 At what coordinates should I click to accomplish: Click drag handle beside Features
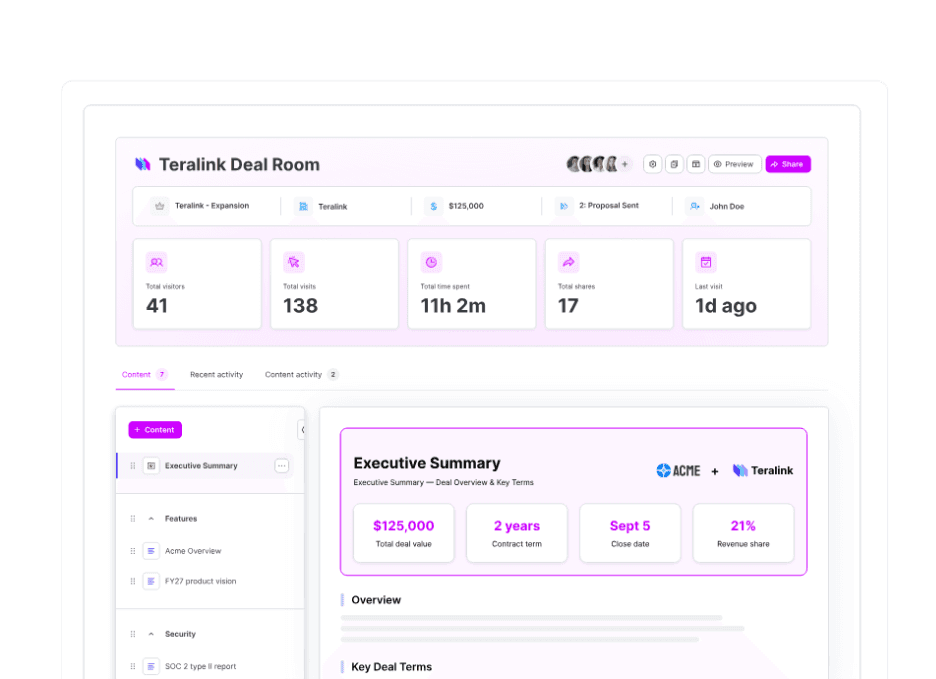(133, 519)
